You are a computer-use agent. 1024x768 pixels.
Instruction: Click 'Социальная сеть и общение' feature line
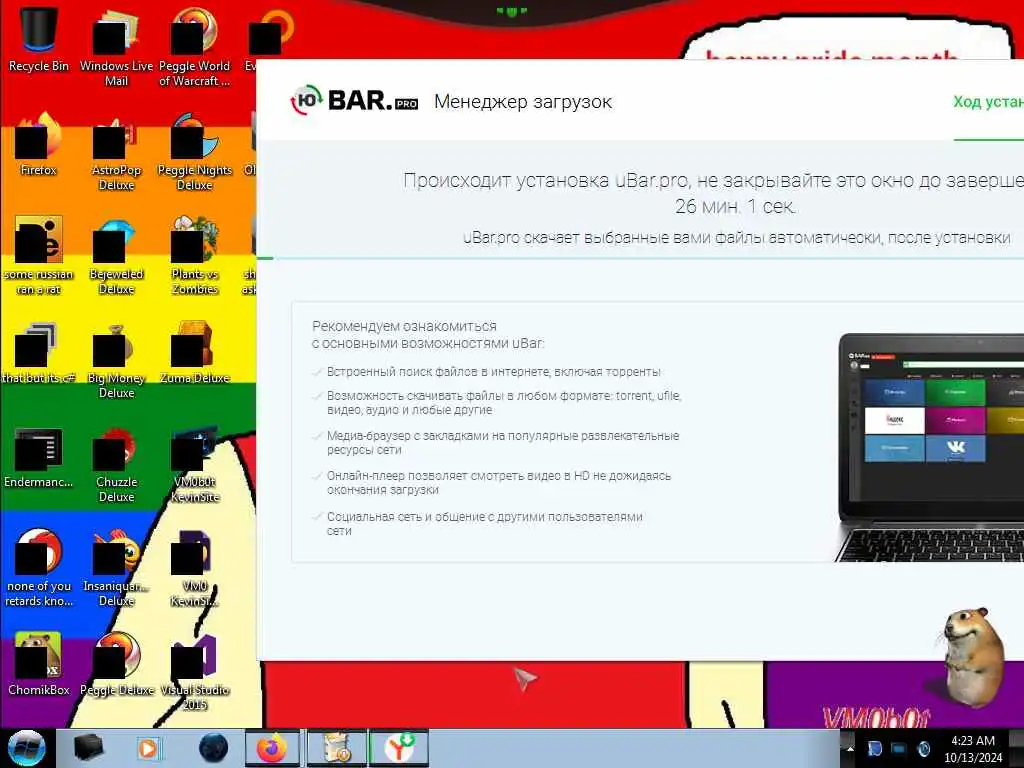(485, 523)
